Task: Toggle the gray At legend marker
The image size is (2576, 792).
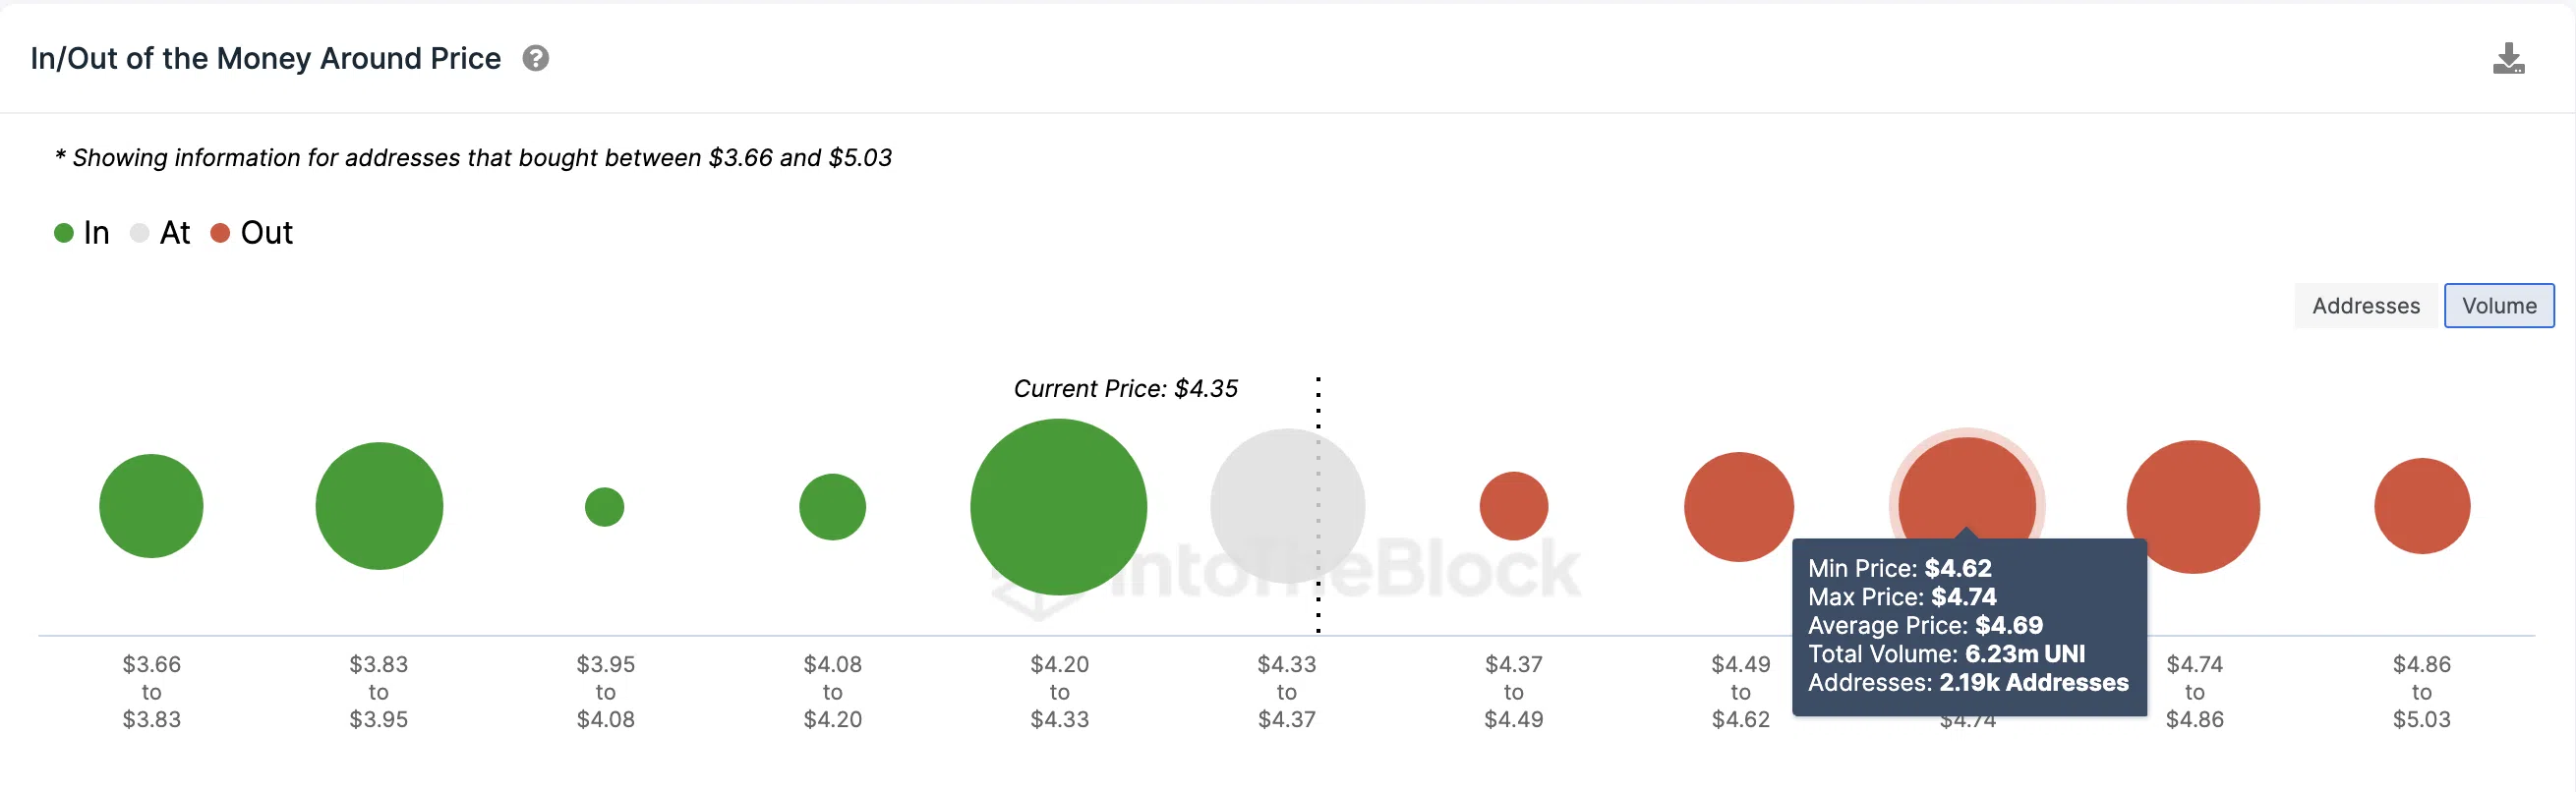Action: (140, 233)
